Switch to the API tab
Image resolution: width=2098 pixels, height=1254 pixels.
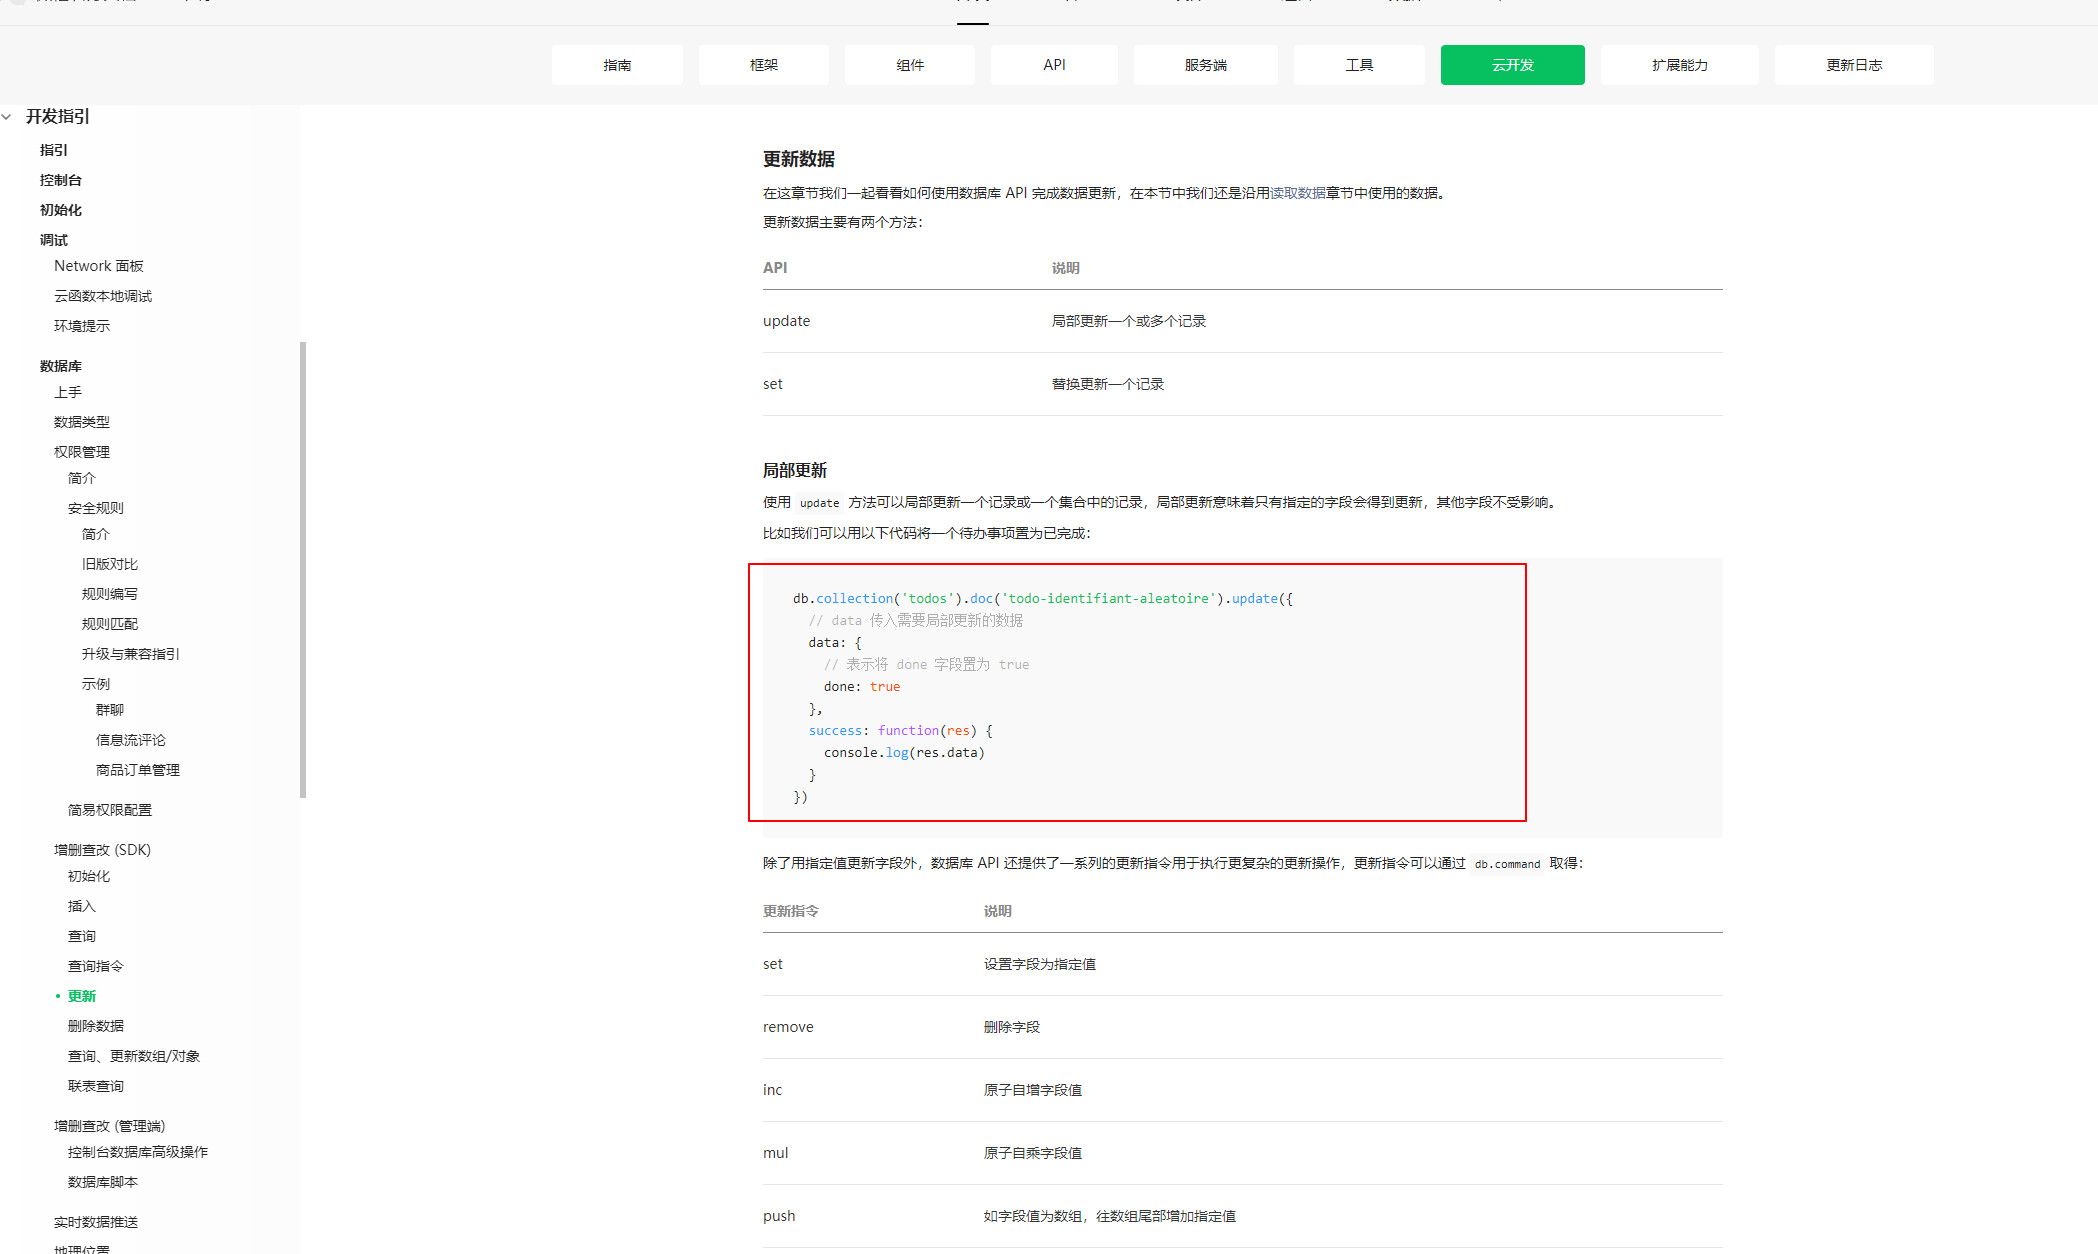coord(1053,65)
